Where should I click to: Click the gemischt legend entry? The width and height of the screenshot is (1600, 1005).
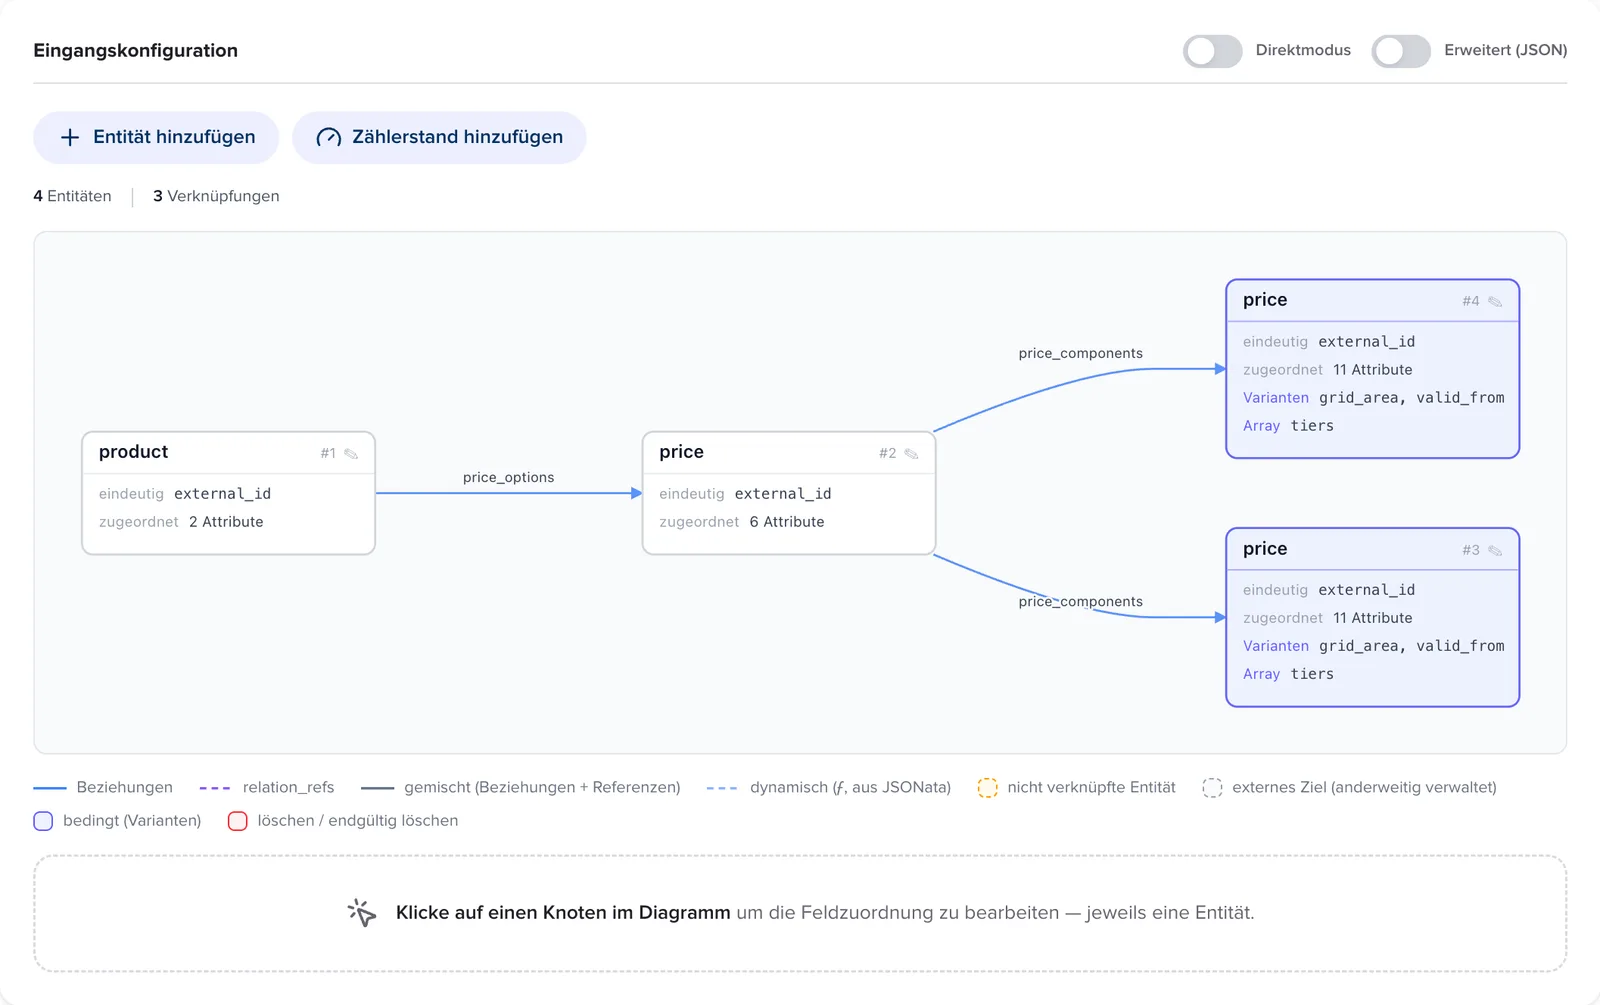521,788
